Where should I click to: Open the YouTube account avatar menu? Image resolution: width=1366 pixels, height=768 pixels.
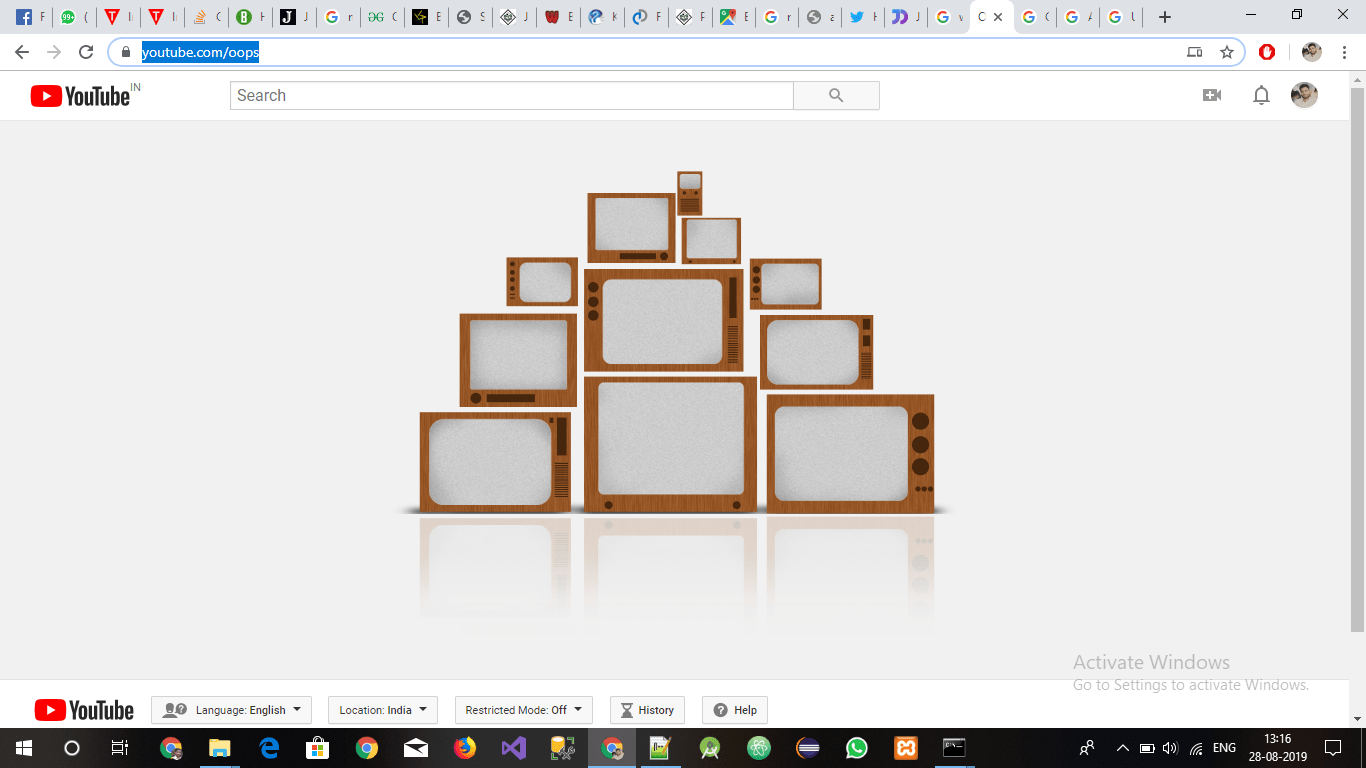pos(1304,95)
